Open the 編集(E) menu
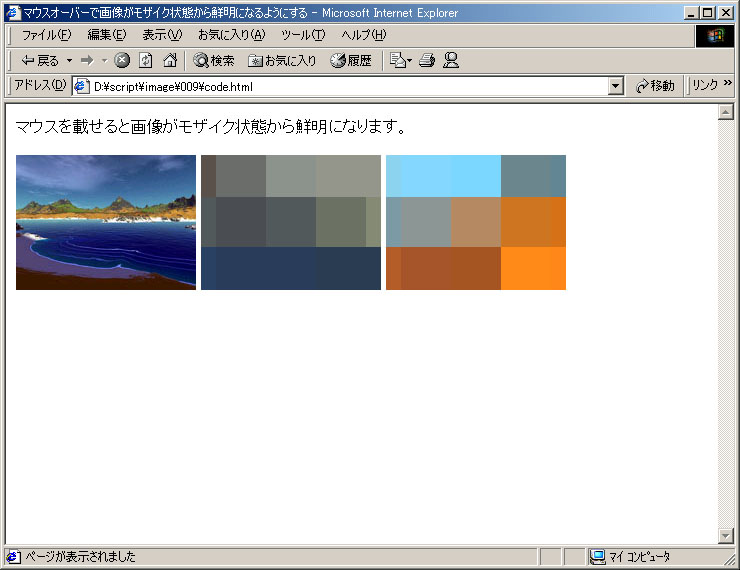 click(107, 34)
